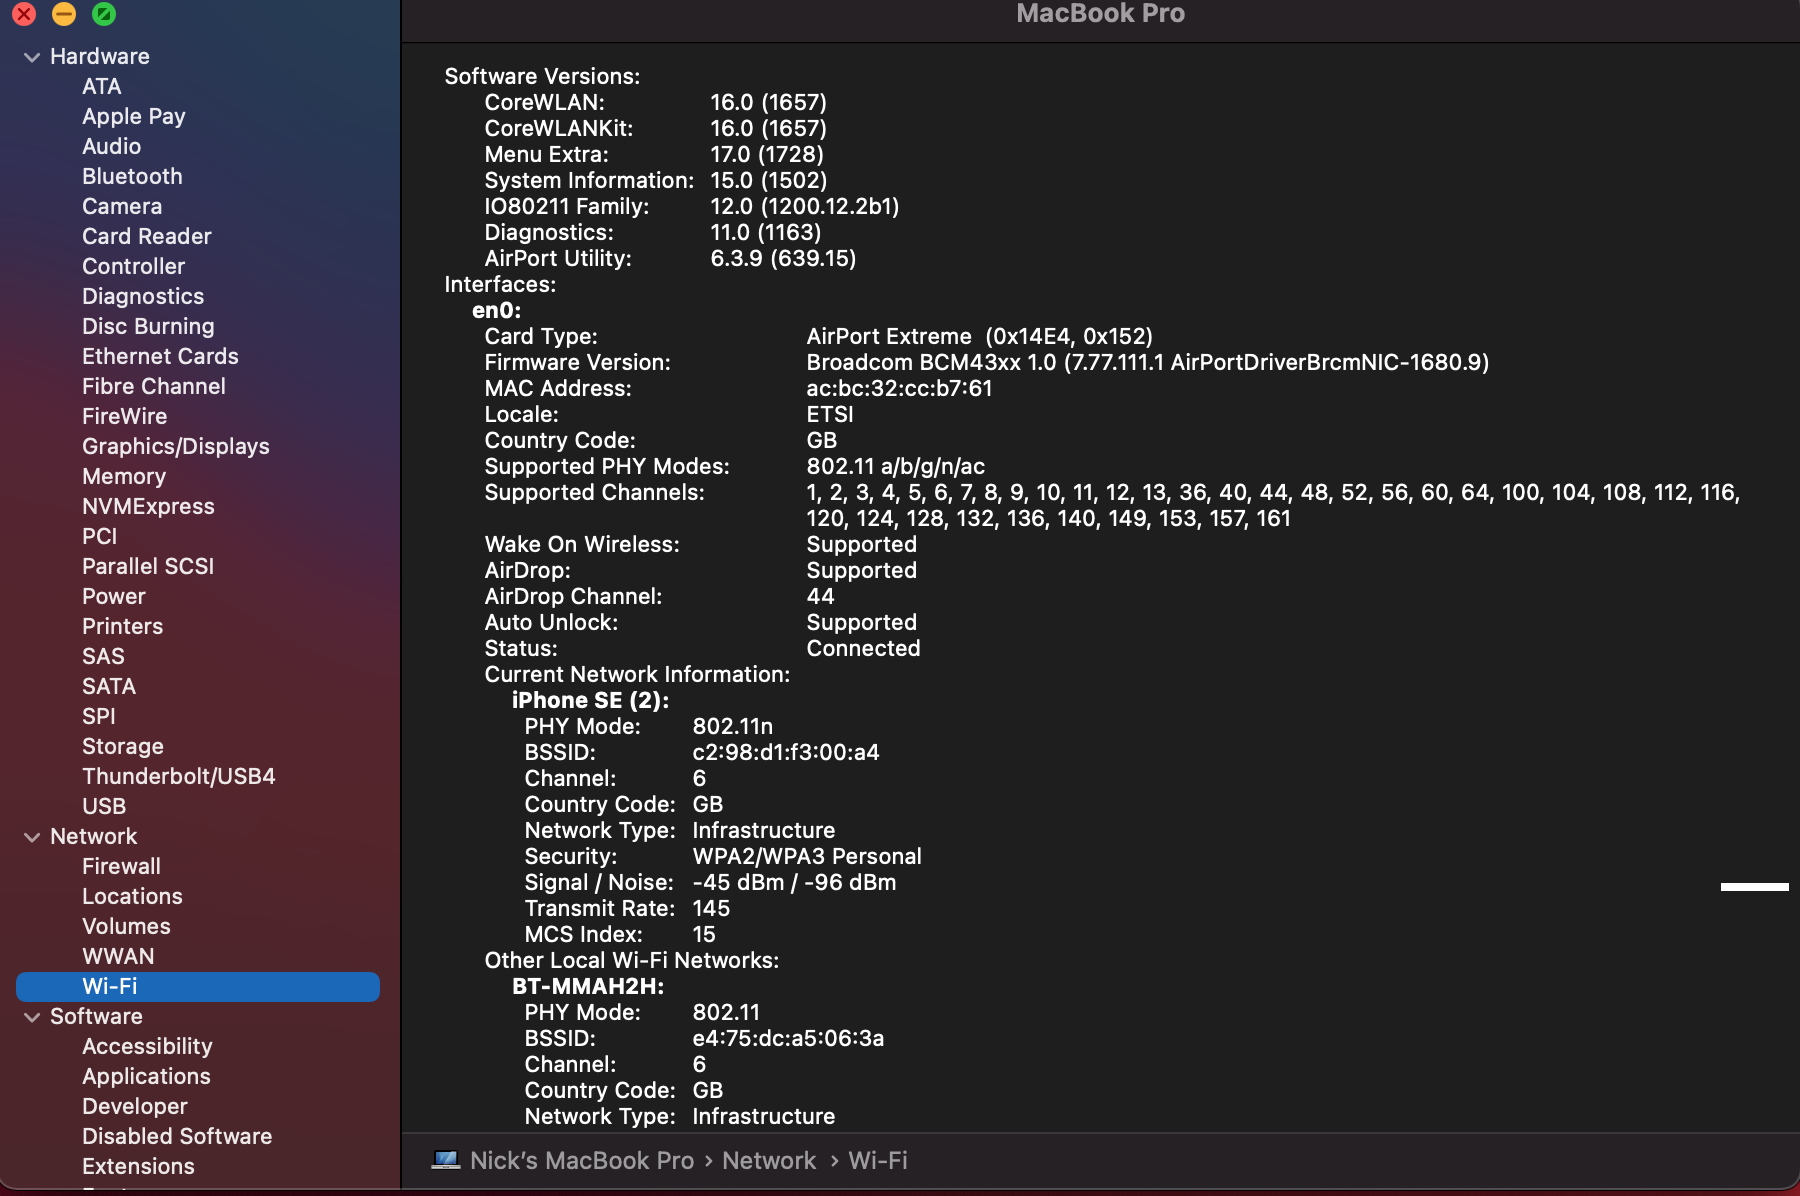Click the Transmit Rate value 145
Image resolution: width=1800 pixels, height=1196 pixels.
[711, 909]
